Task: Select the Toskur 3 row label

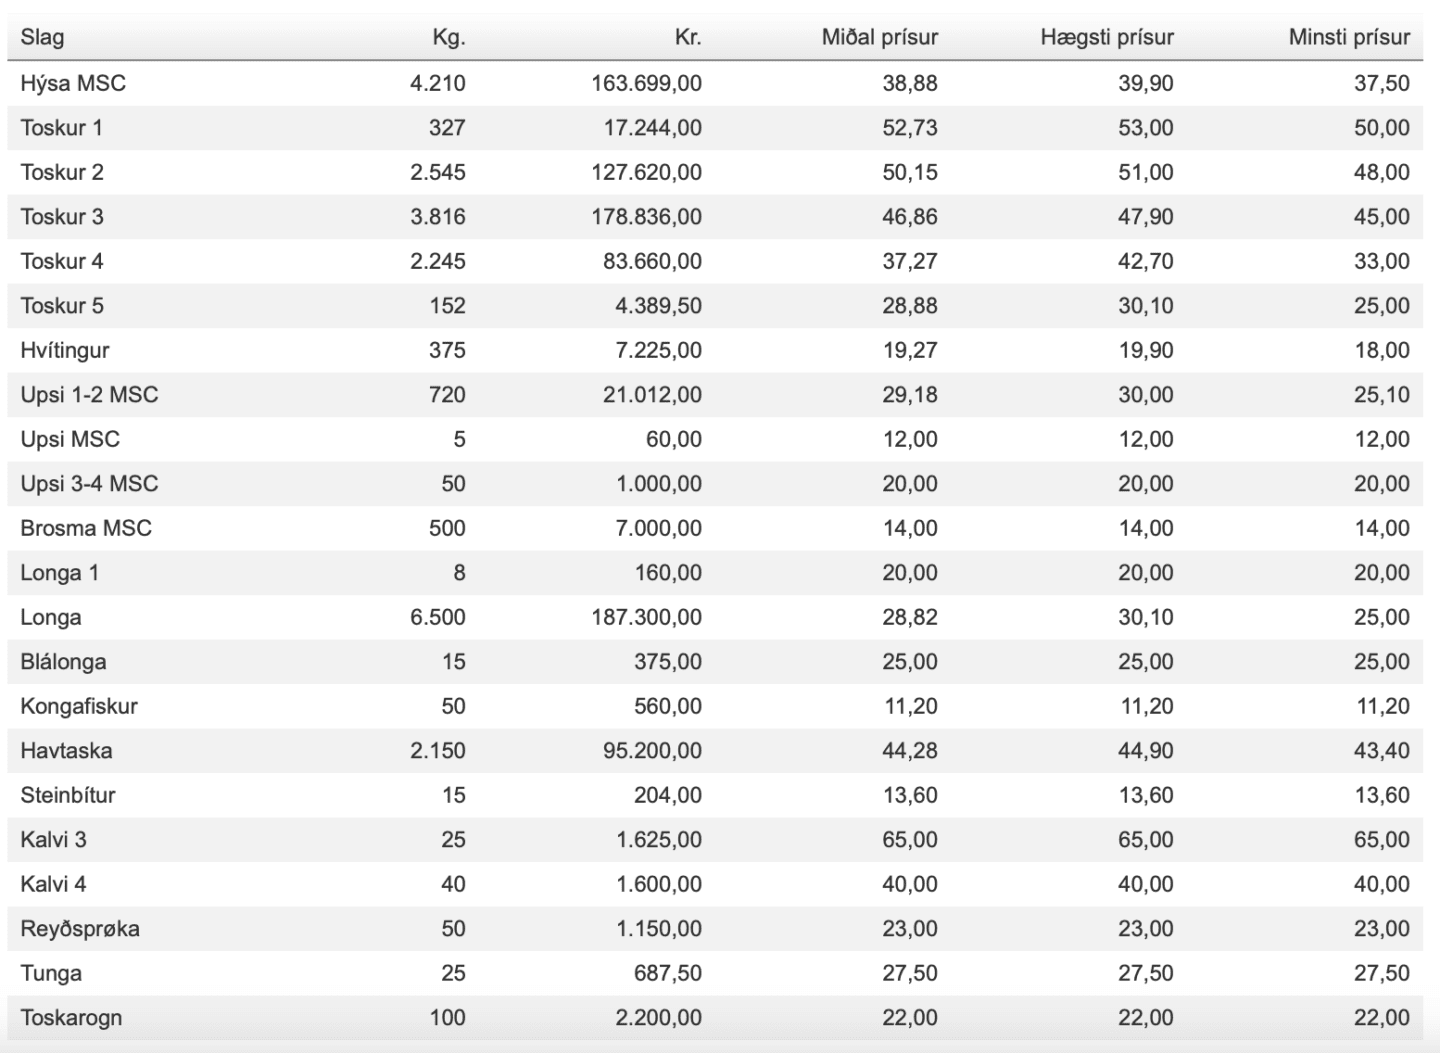Action: pos(62,217)
